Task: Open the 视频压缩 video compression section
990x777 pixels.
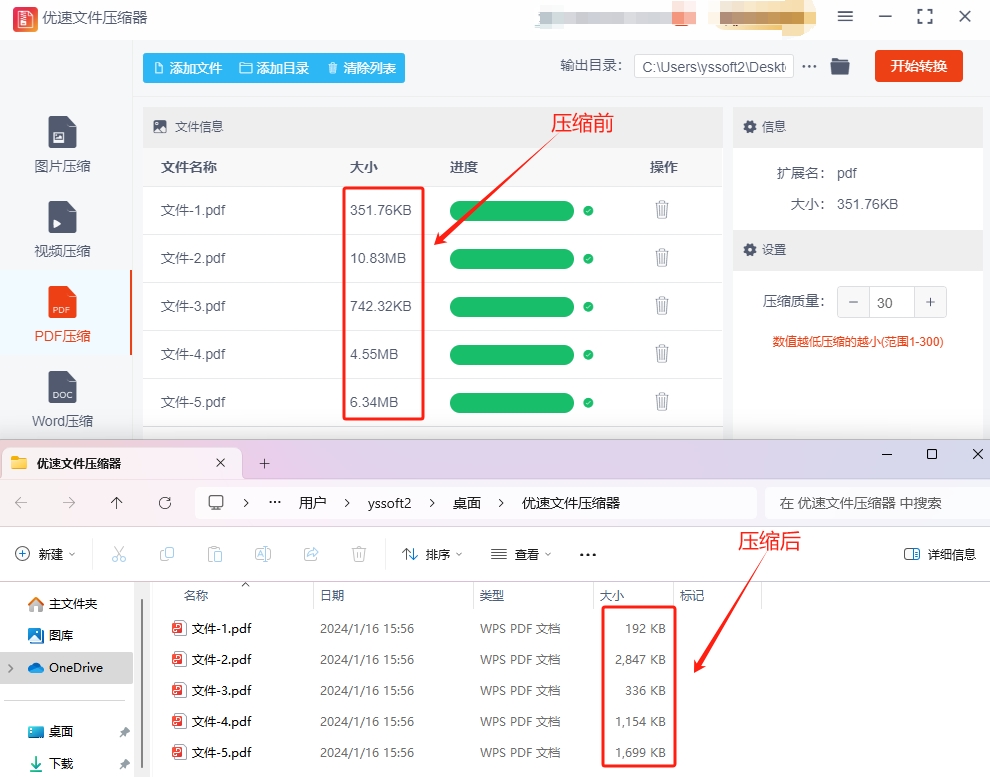Action: pos(63,230)
